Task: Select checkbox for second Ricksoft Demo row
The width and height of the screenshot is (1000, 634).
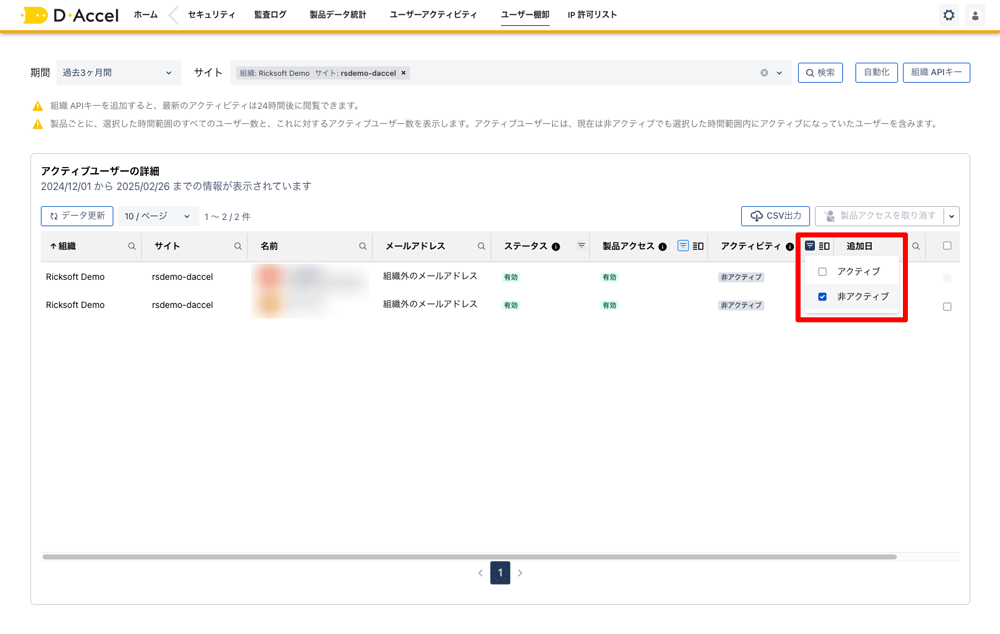Action: [947, 307]
